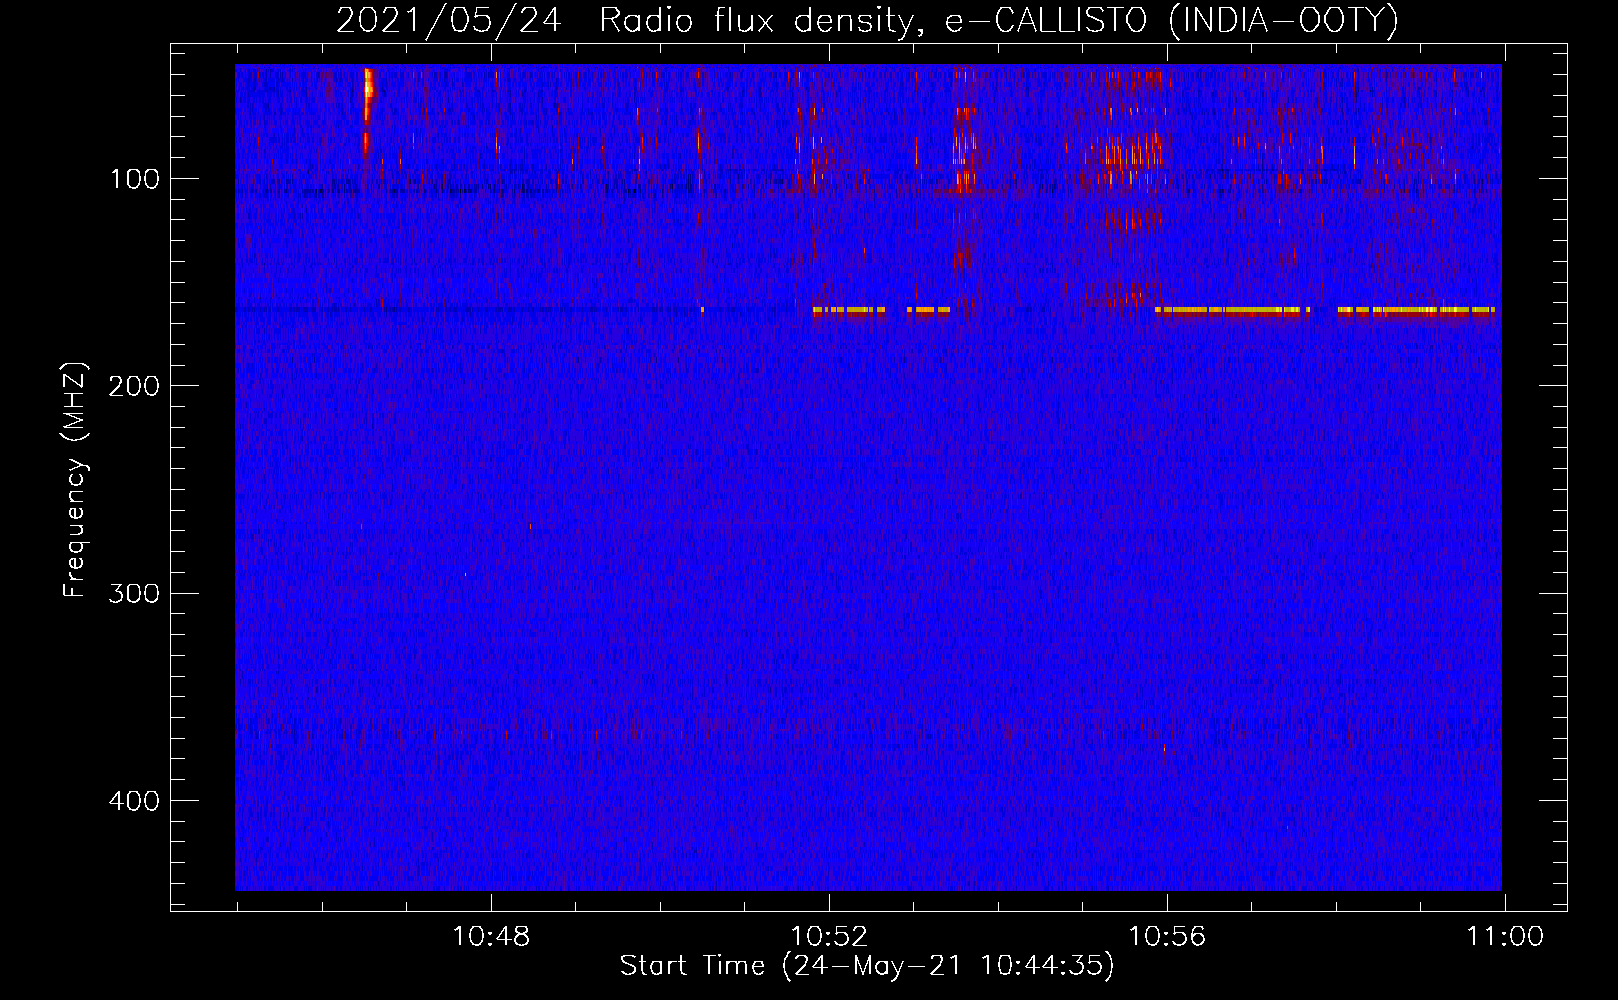1618x1000 pixels.
Task: Click the plot title '2021/05/24 Radio flux density'
Action: click(624, 21)
